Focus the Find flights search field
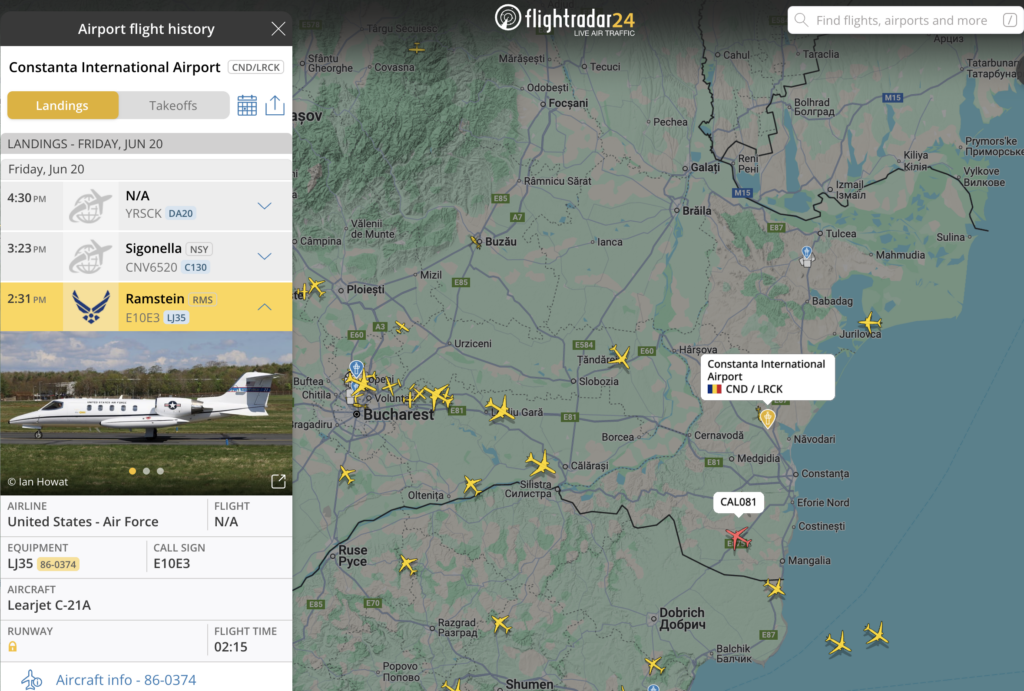 (x=904, y=20)
